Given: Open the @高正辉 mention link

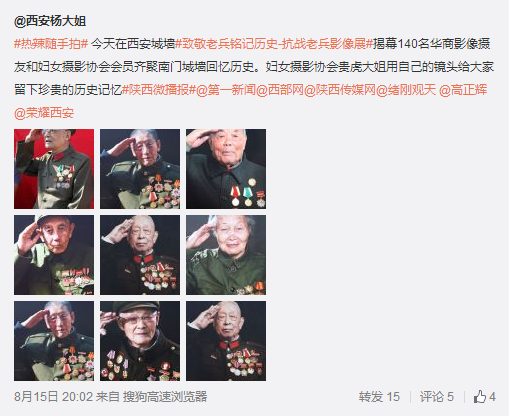Looking at the screenshot, I should click(463, 90).
